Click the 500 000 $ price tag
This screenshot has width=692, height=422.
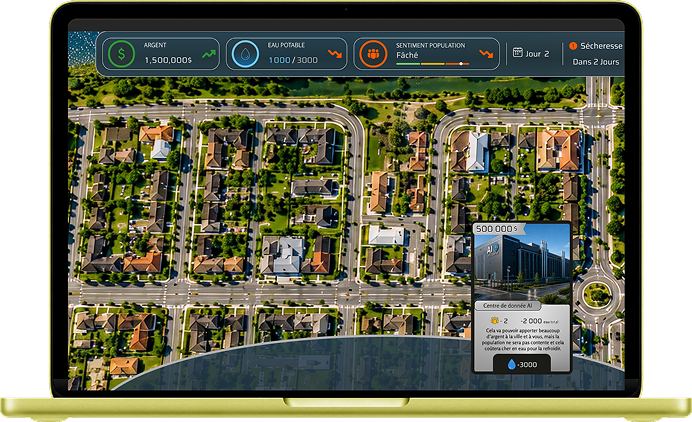[499, 229]
